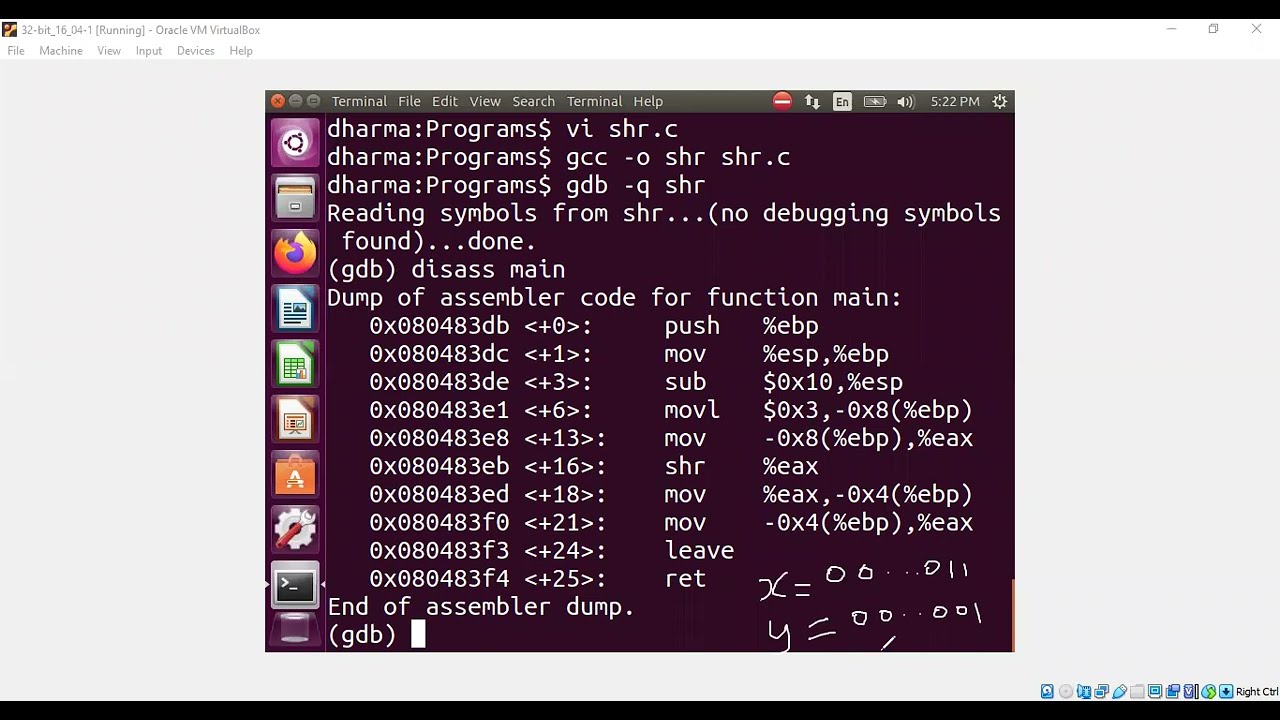Click the 'disass main' command text
Viewport: 1280px width, 720px height.
pyautogui.click(x=488, y=270)
